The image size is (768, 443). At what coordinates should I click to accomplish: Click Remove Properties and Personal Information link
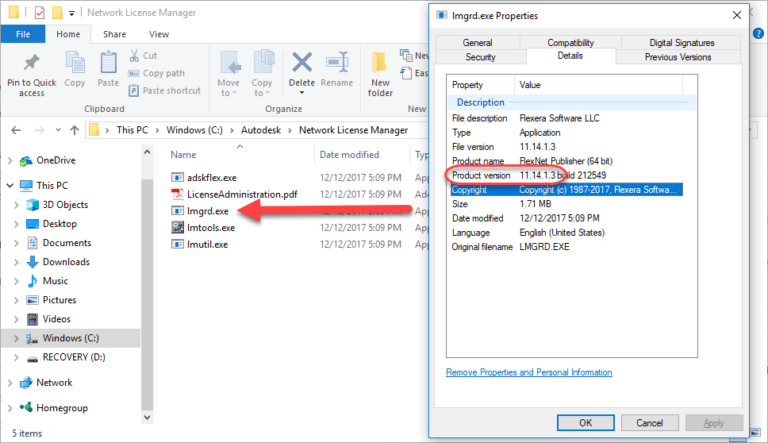click(528, 372)
